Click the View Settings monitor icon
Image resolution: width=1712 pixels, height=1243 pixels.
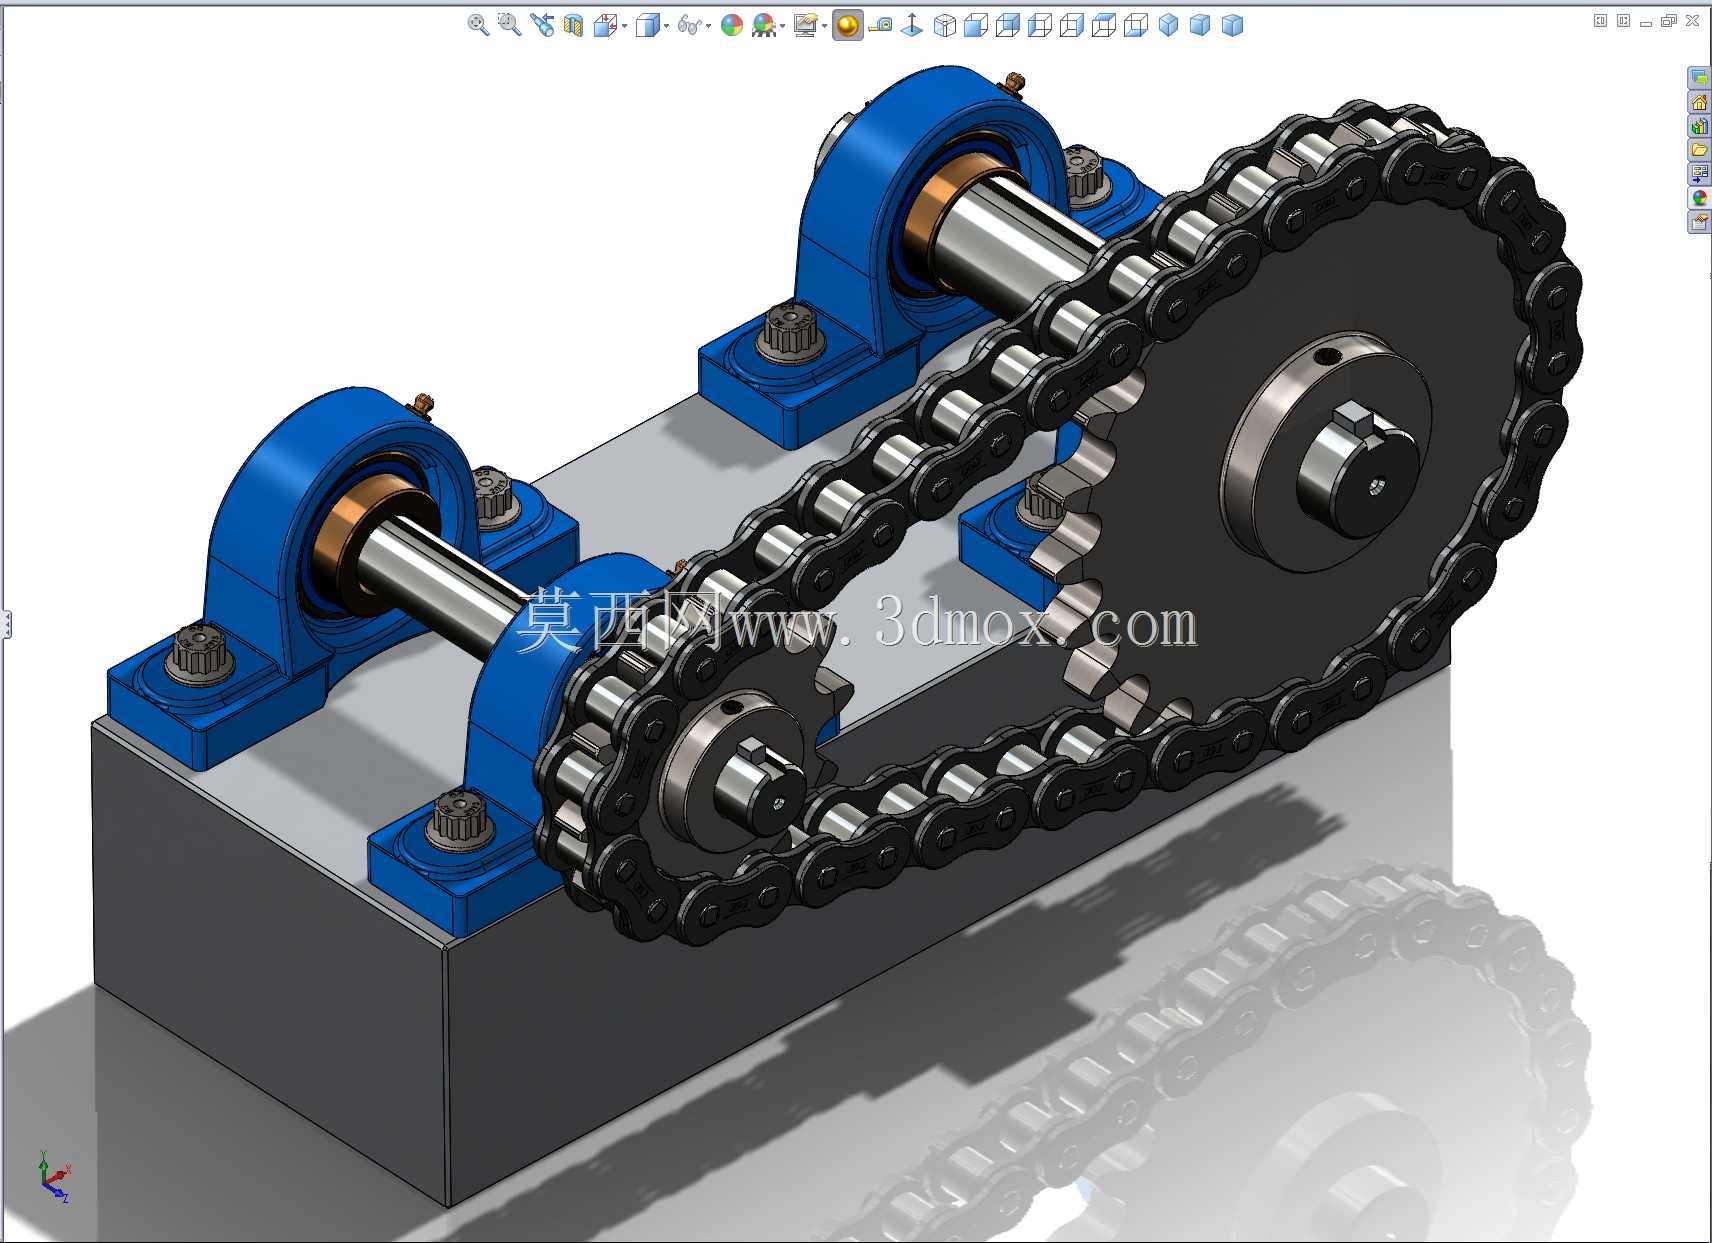805,25
